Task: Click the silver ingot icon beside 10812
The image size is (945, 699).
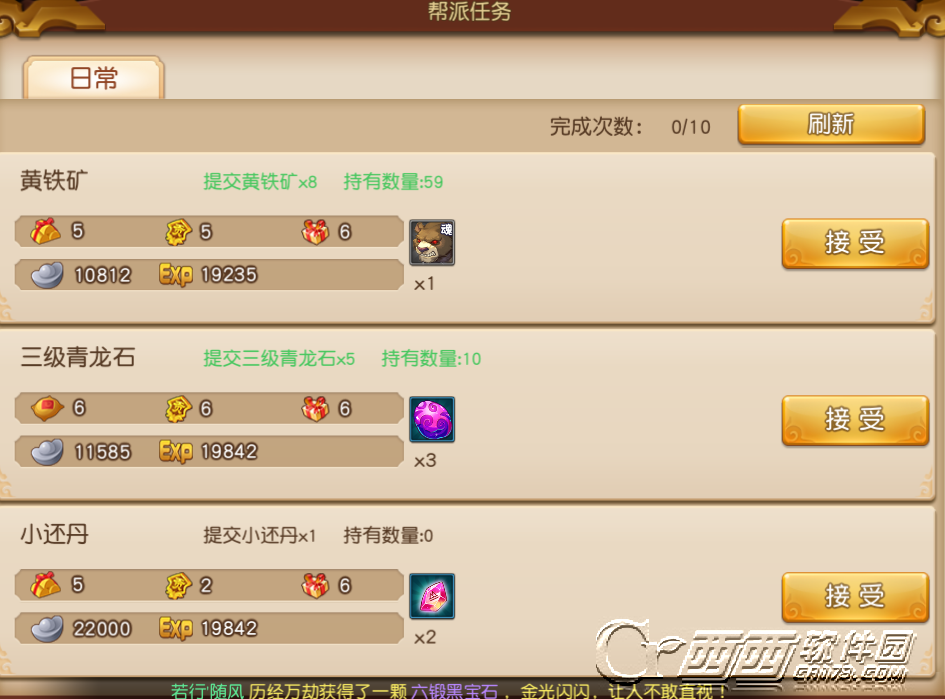Action: coord(47,275)
